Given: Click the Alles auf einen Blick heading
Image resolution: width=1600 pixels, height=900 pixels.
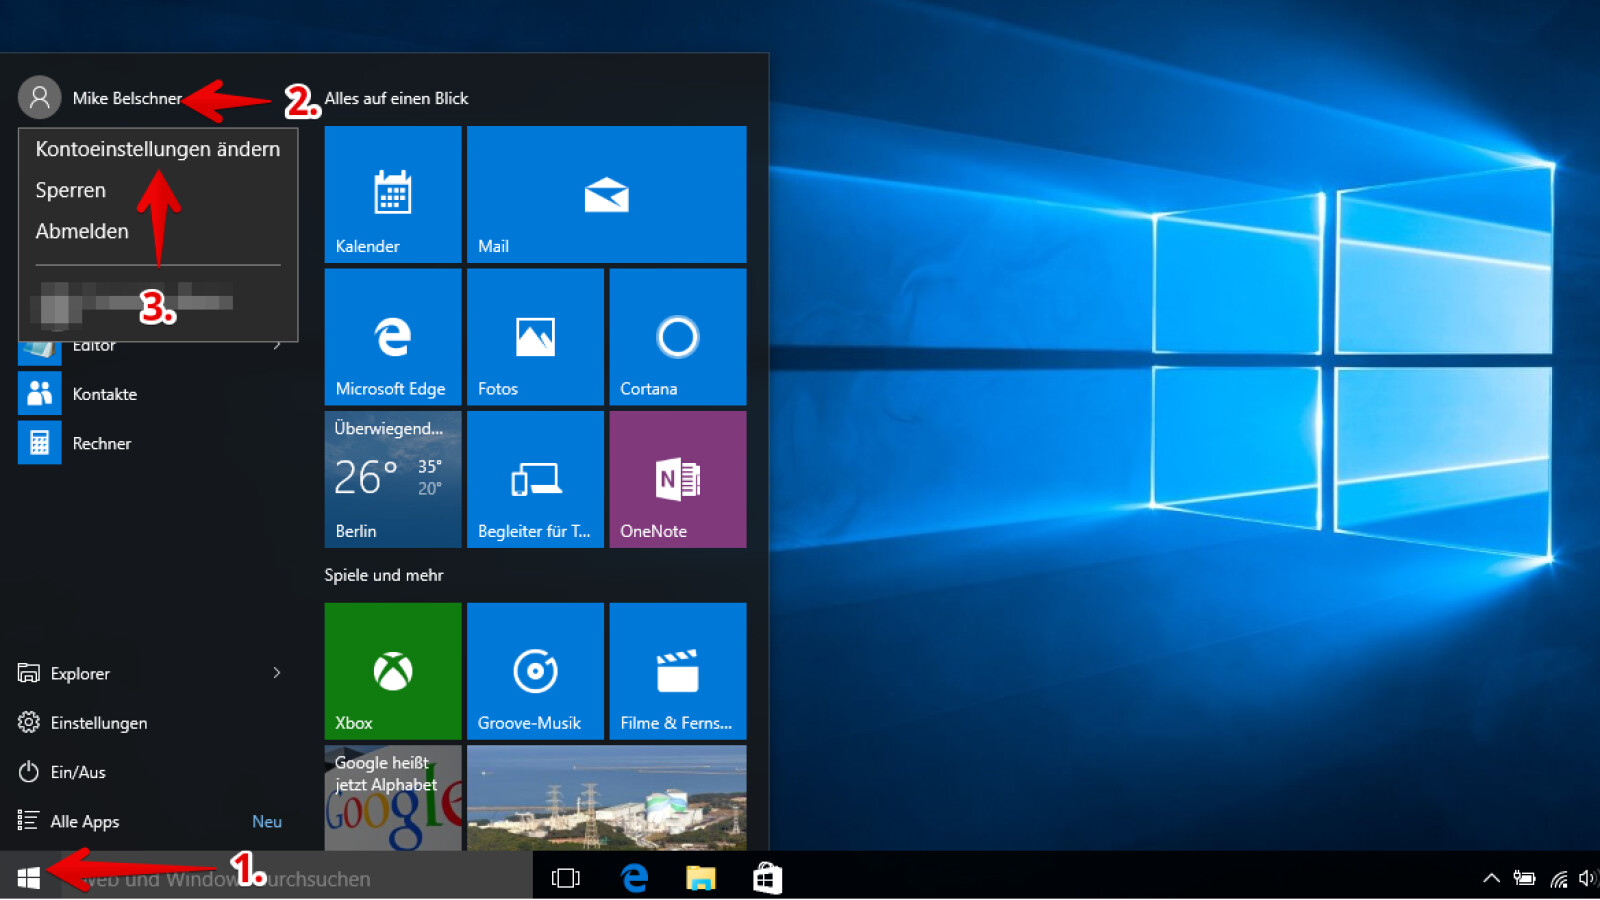Looking at the screenshot, I should (x=396, y=98).
